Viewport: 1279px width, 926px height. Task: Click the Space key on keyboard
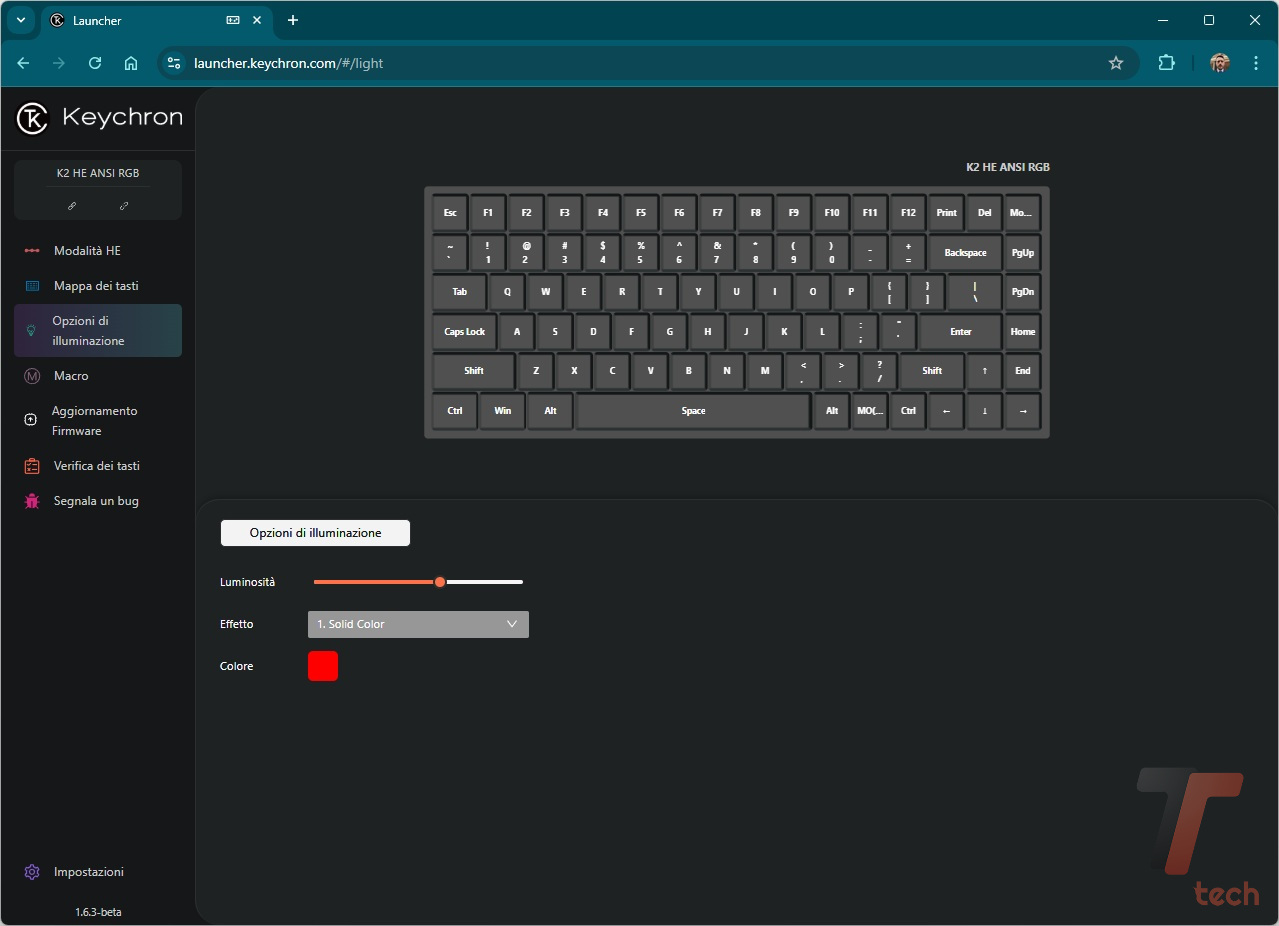click(x=693, y=411)
